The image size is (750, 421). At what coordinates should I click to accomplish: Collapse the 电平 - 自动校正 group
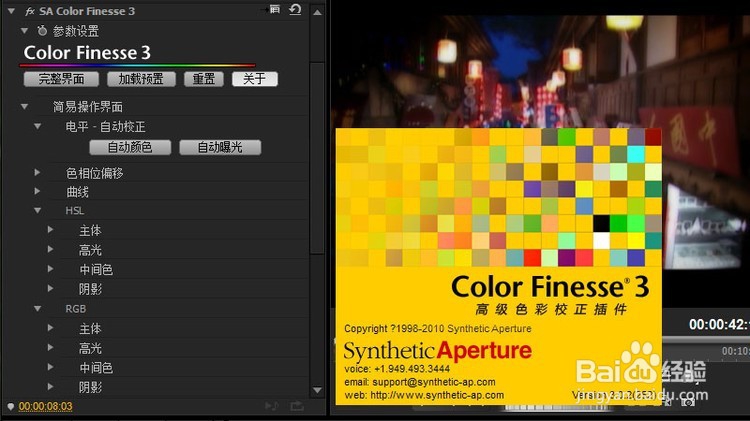pyautogui.click(x=37, y=126)
